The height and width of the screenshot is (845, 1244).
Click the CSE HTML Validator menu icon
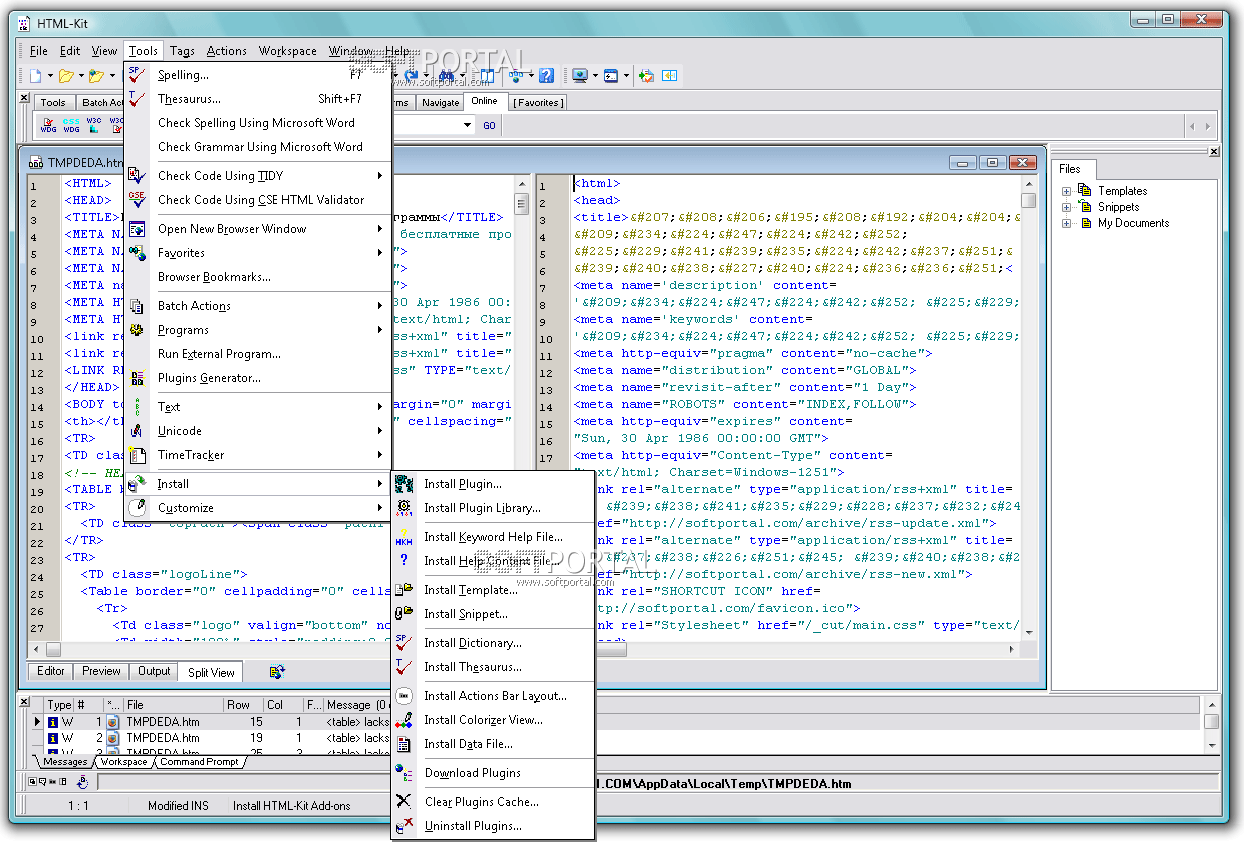(138, 200)
